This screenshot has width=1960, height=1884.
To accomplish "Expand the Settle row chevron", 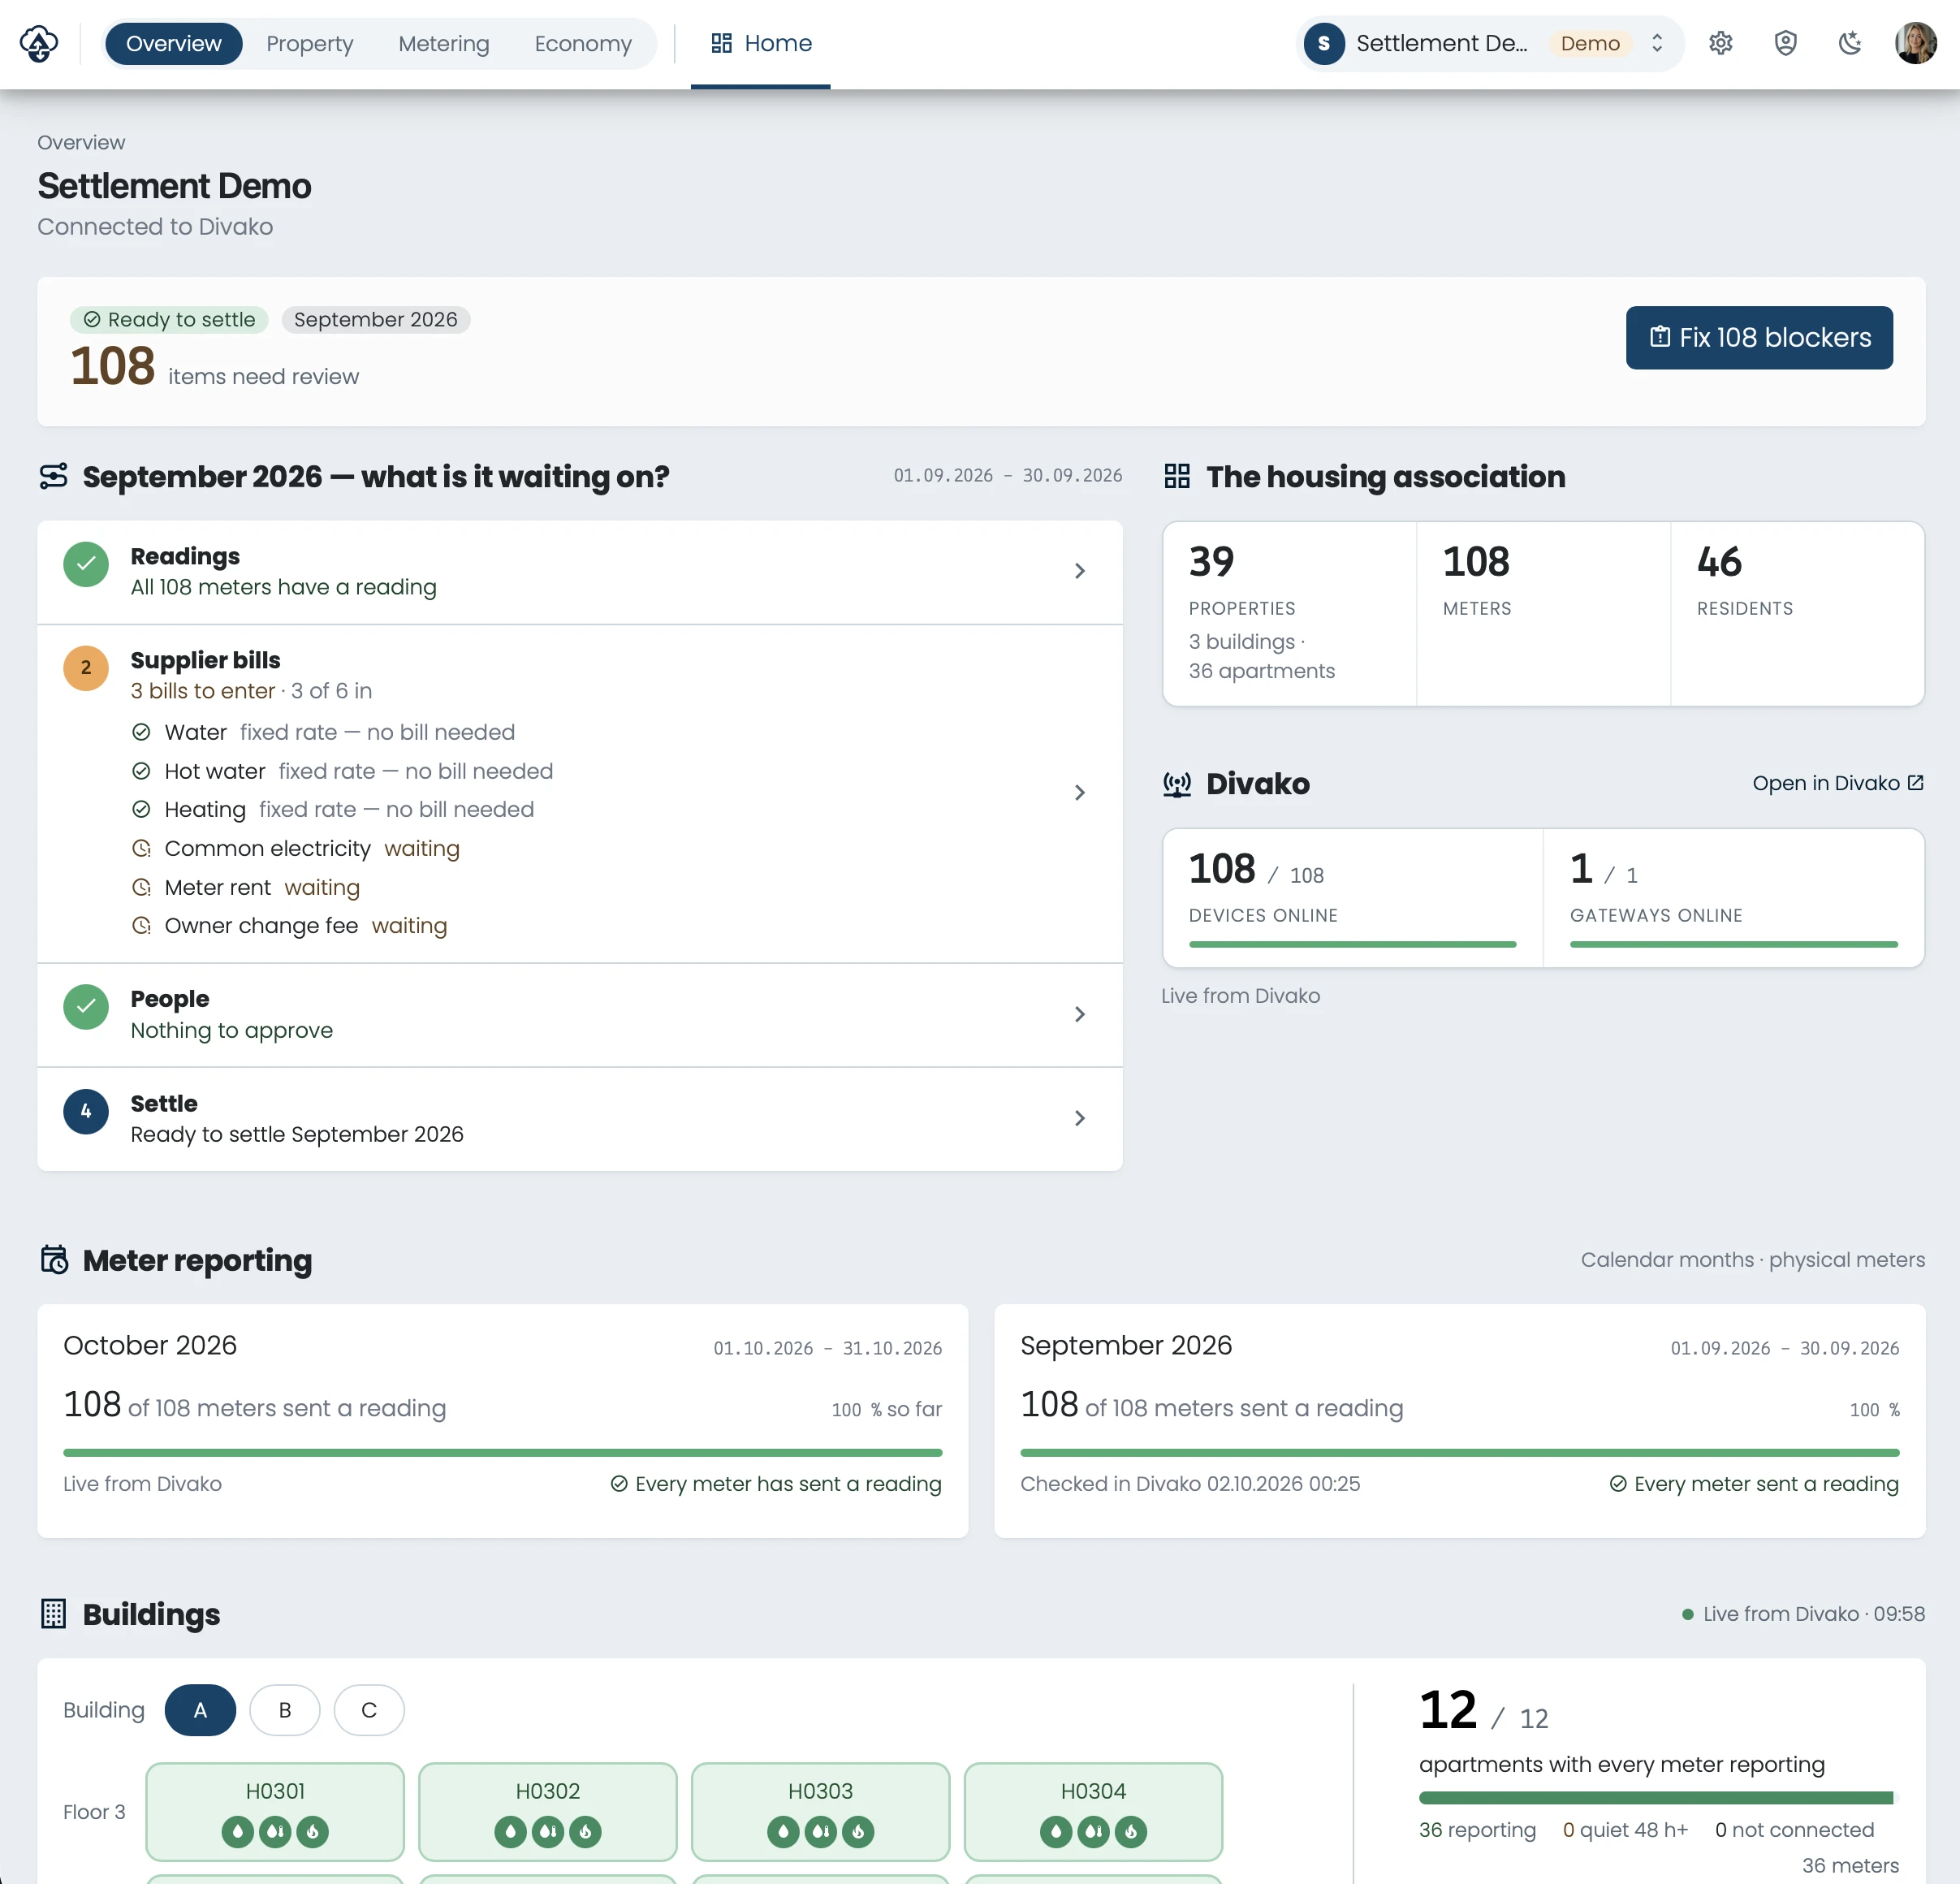I will pos(1079,1118).
